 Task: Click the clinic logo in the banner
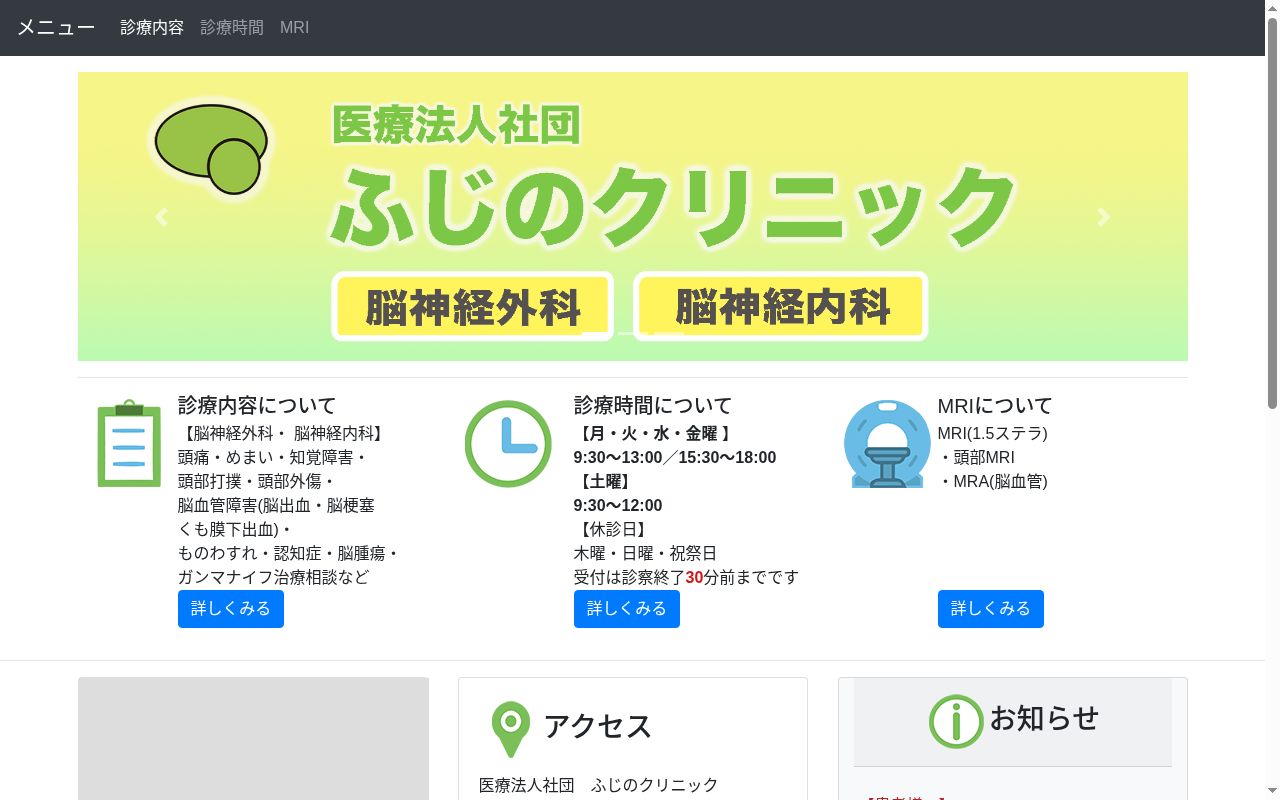pyautogui.click(x=210, y=148)
